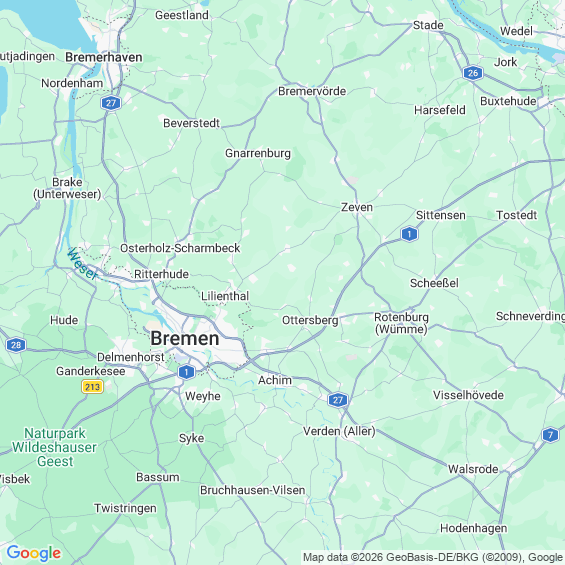Viewport: 565px width, 565px height.
Task: Select the Bremerhaven city label
Action: [104, 57]
